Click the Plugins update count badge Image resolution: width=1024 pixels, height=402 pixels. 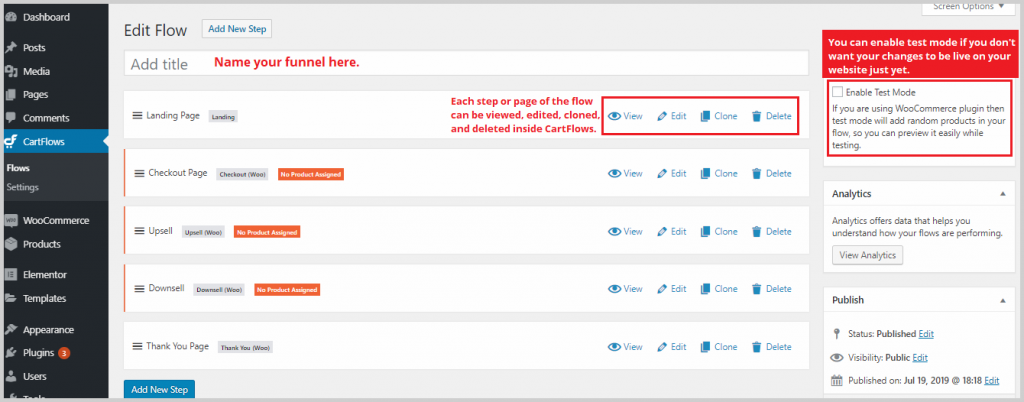[x=64, y=353]
